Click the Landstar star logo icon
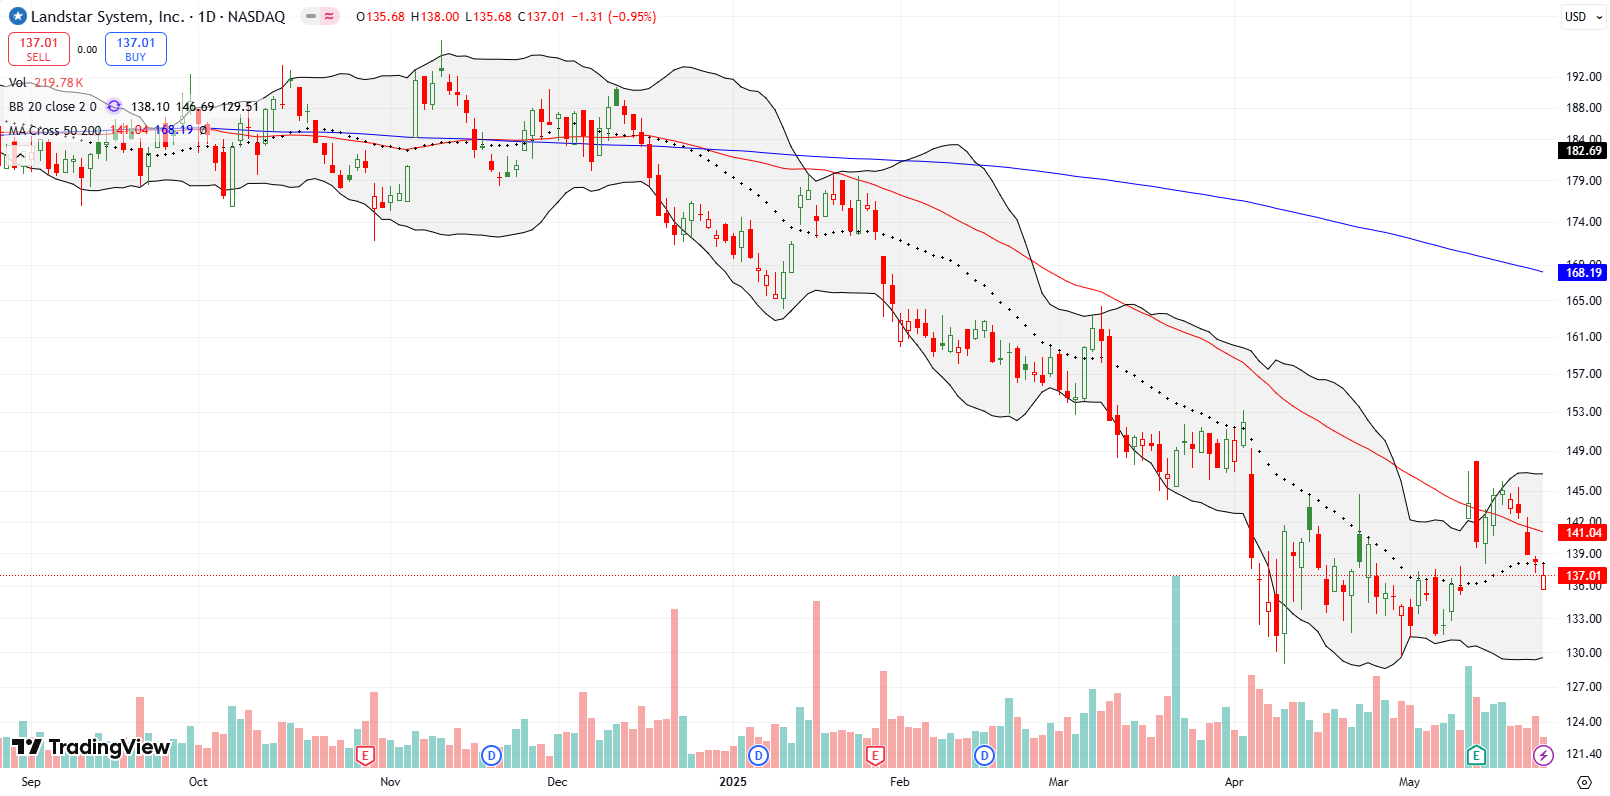1610x796 pixels. 17,16
